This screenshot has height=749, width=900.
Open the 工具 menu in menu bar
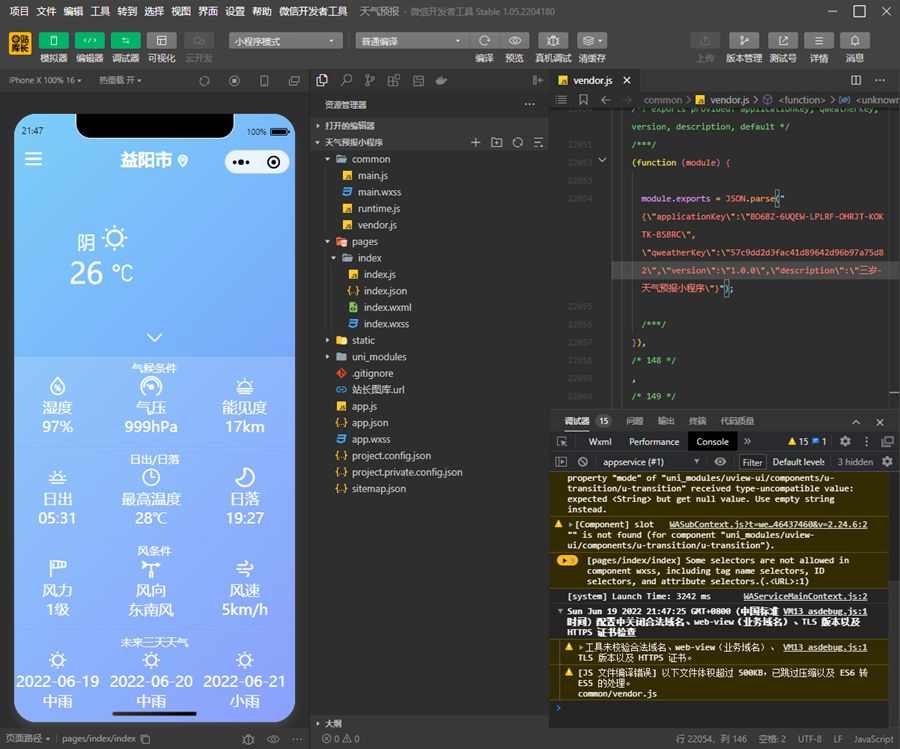[x=100, y=11]
